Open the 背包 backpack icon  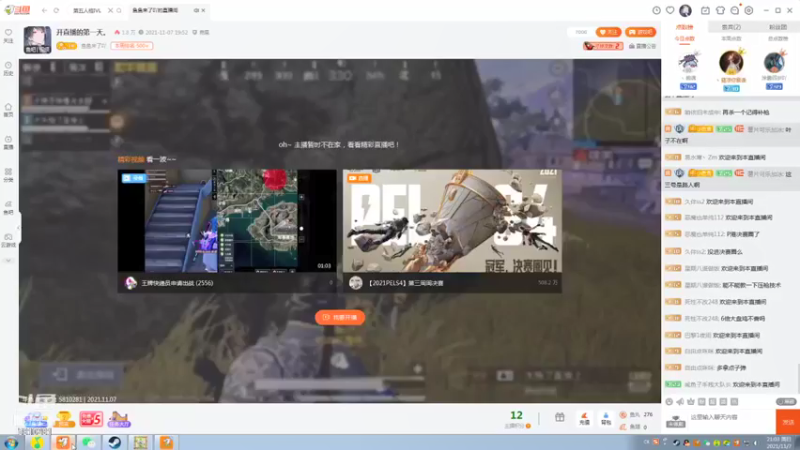point(606,418)
